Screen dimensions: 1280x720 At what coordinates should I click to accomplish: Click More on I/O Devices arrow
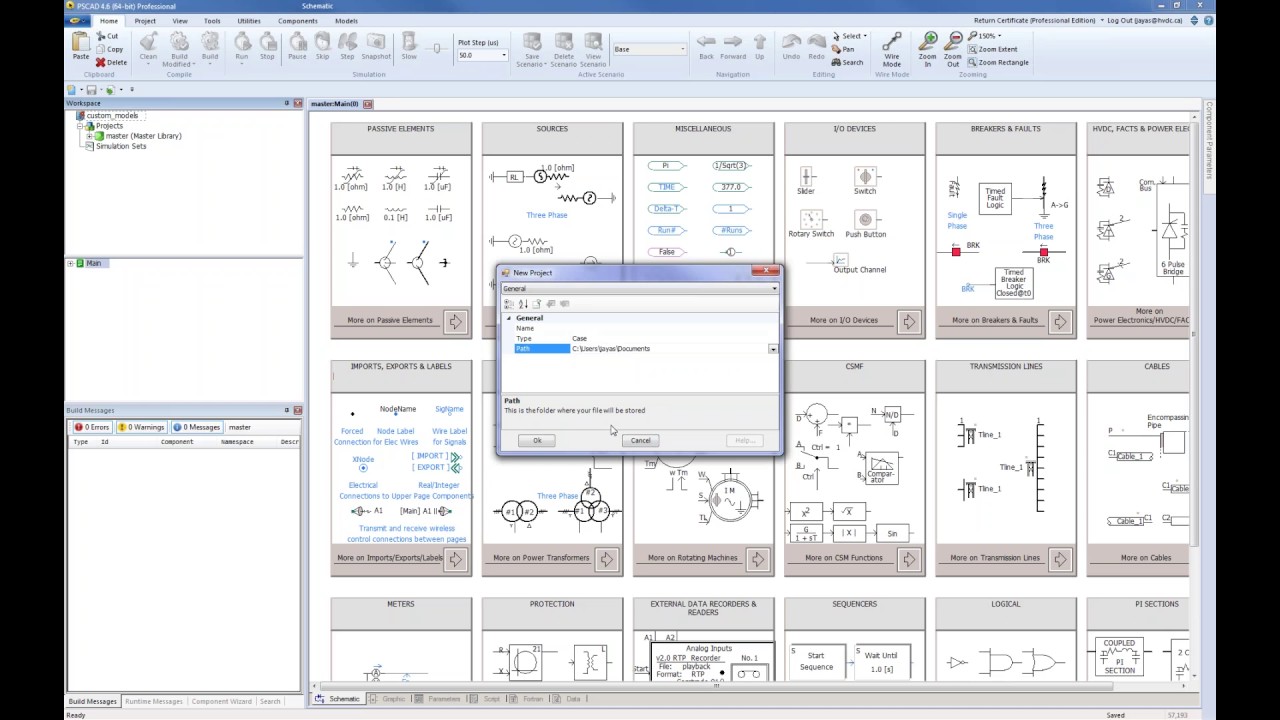coord(908,321)
